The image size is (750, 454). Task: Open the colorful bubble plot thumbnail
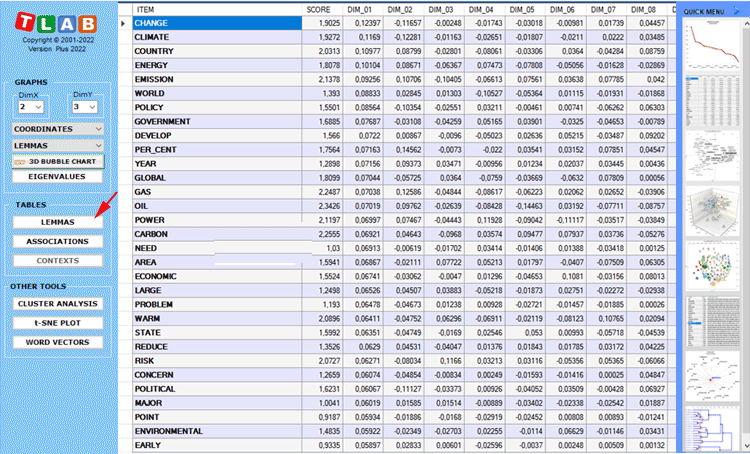click(x=712, y=266)
